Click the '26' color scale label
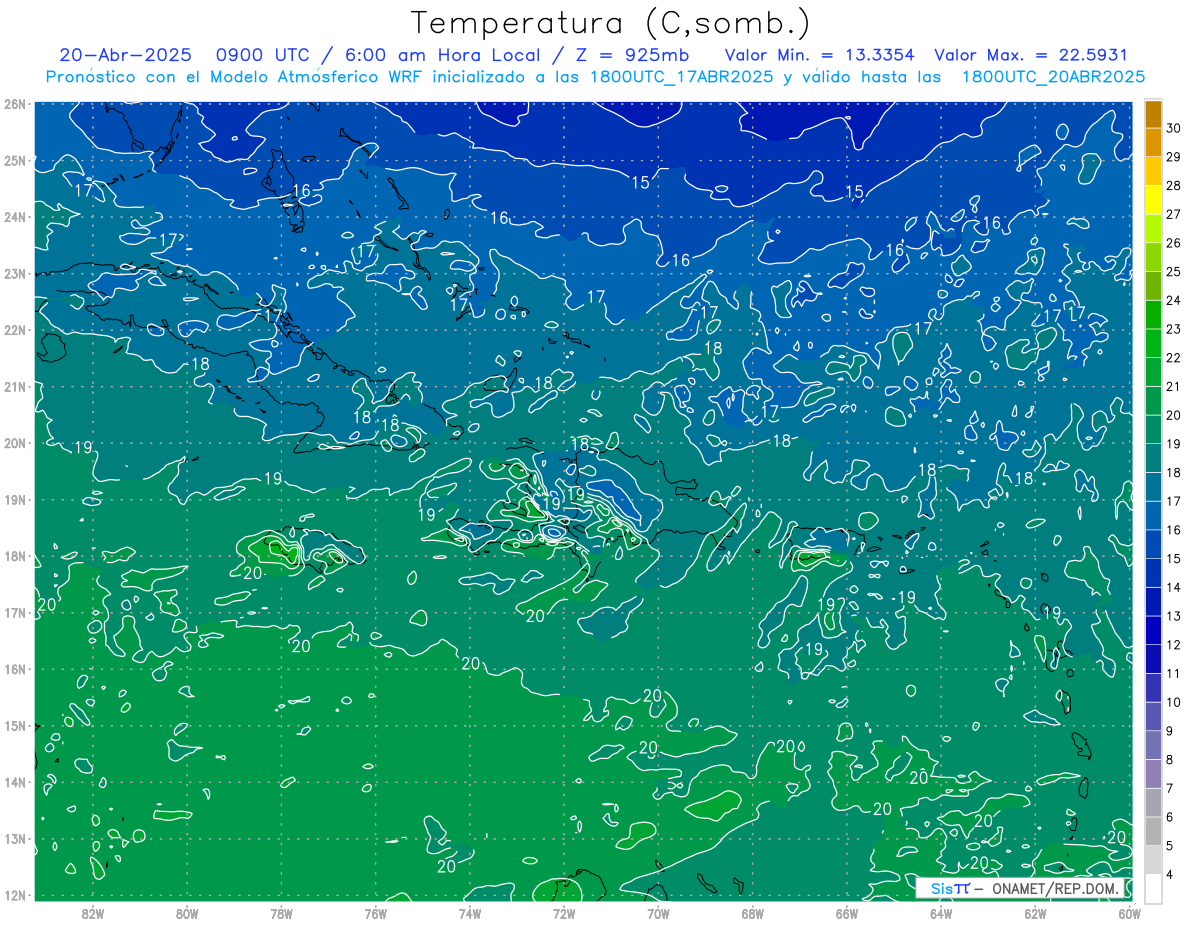The height and width of the screenshot is (927, 1200). click(1175, 243)
